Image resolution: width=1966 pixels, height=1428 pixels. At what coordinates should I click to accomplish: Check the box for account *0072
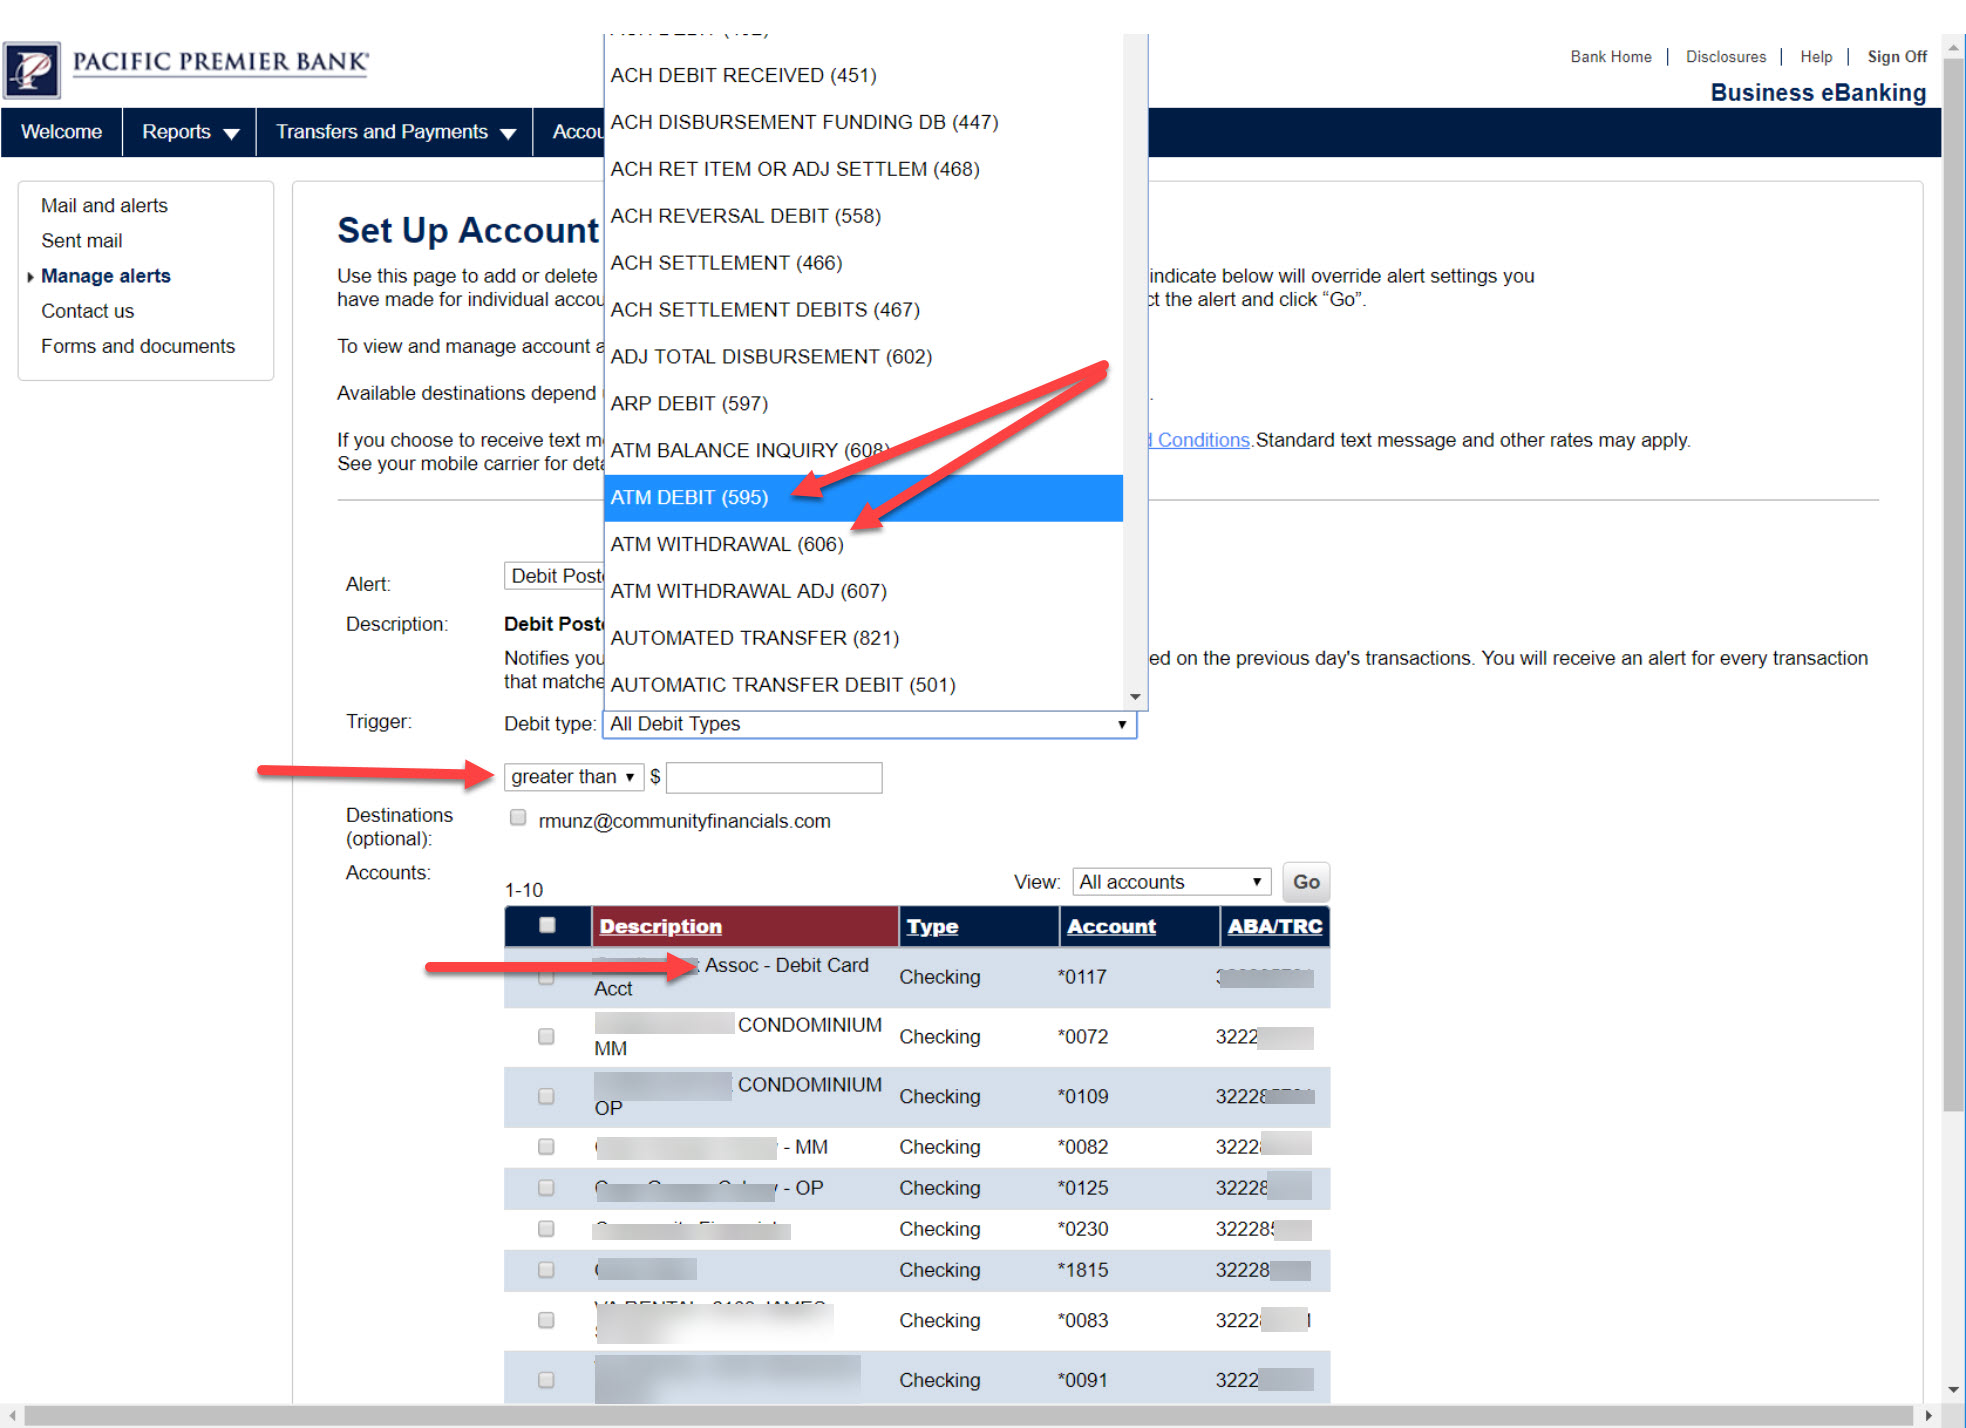click(x=546, y=1037)
